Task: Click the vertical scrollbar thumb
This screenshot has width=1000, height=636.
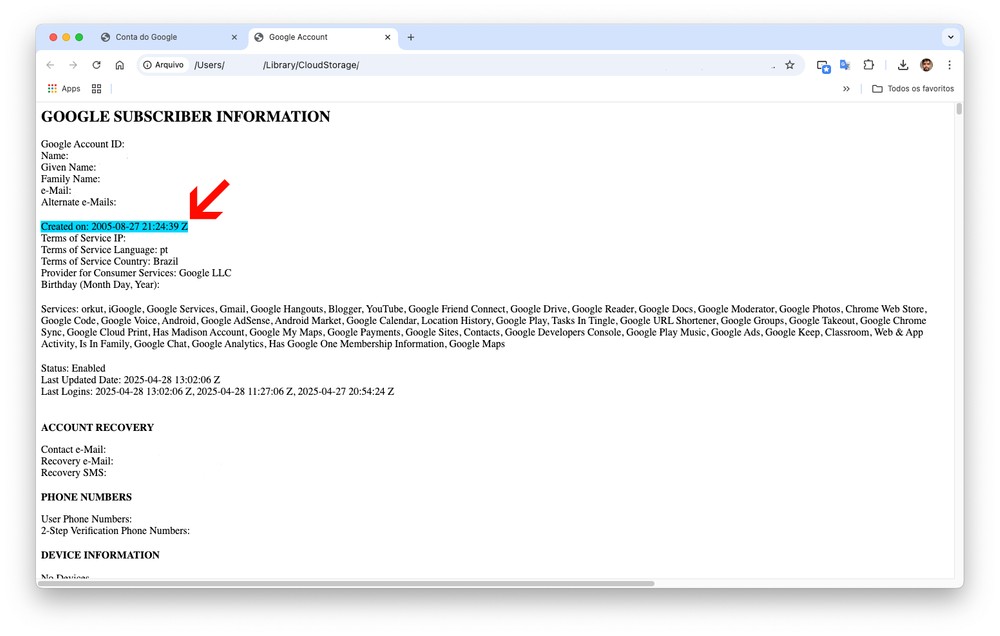Action: click(x=959, y=108)
